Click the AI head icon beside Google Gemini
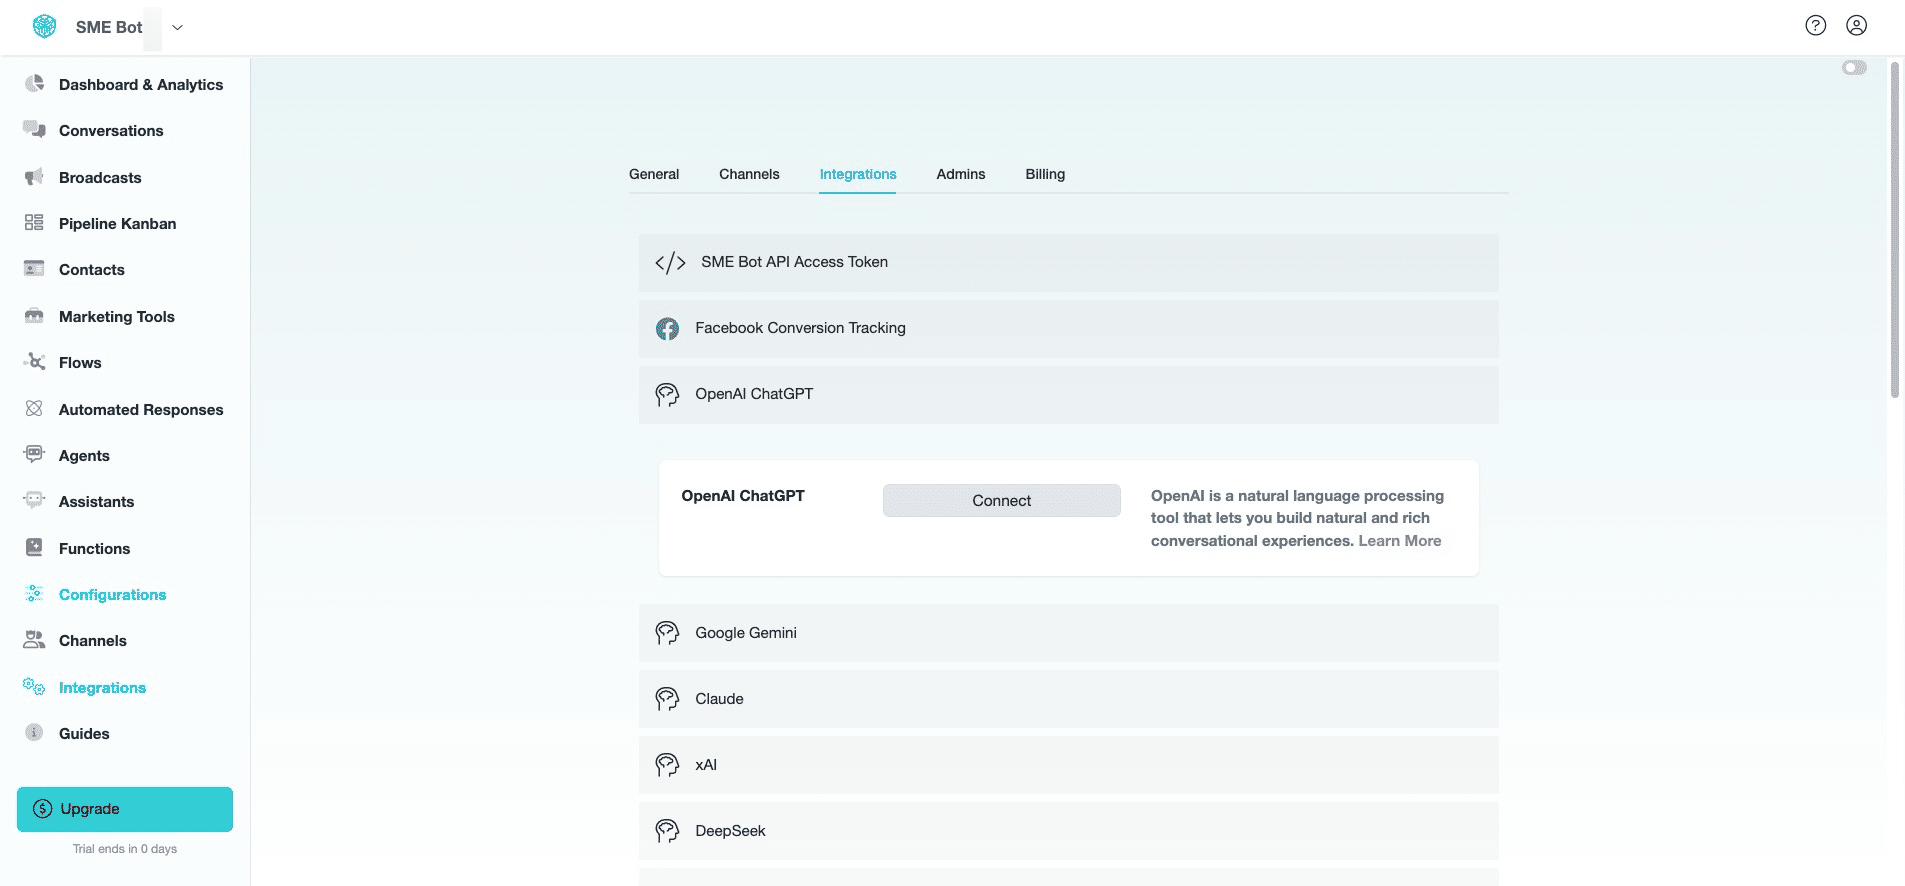 click(667, 633)
